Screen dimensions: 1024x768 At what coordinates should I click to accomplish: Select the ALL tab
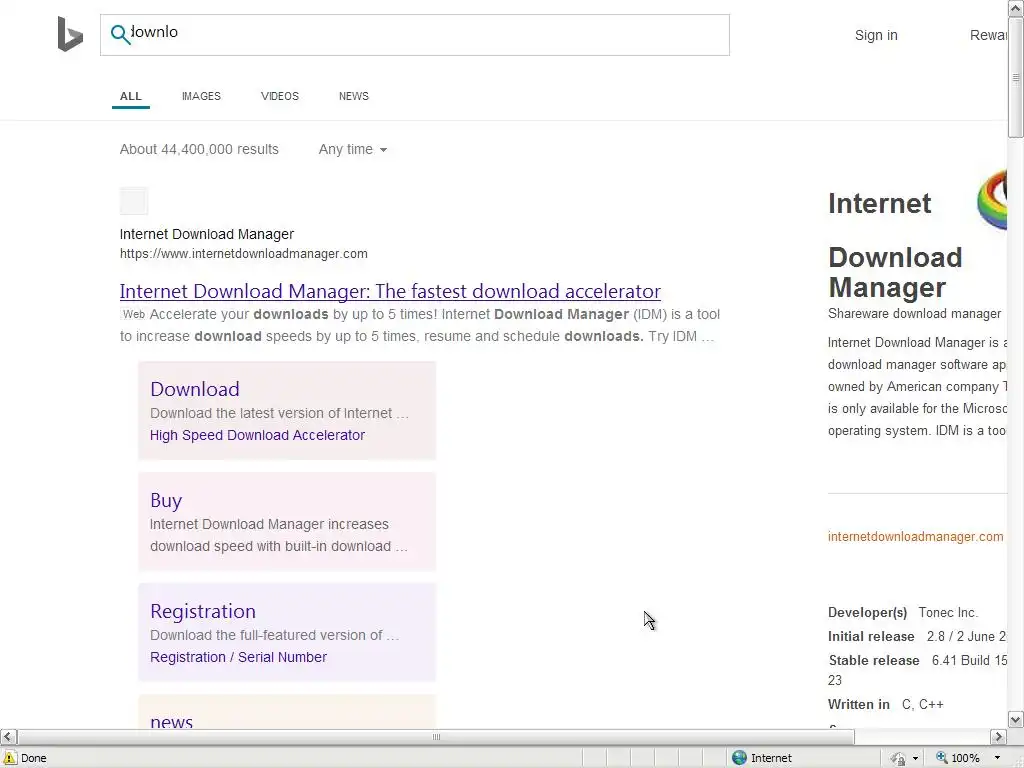click(131, 96)
